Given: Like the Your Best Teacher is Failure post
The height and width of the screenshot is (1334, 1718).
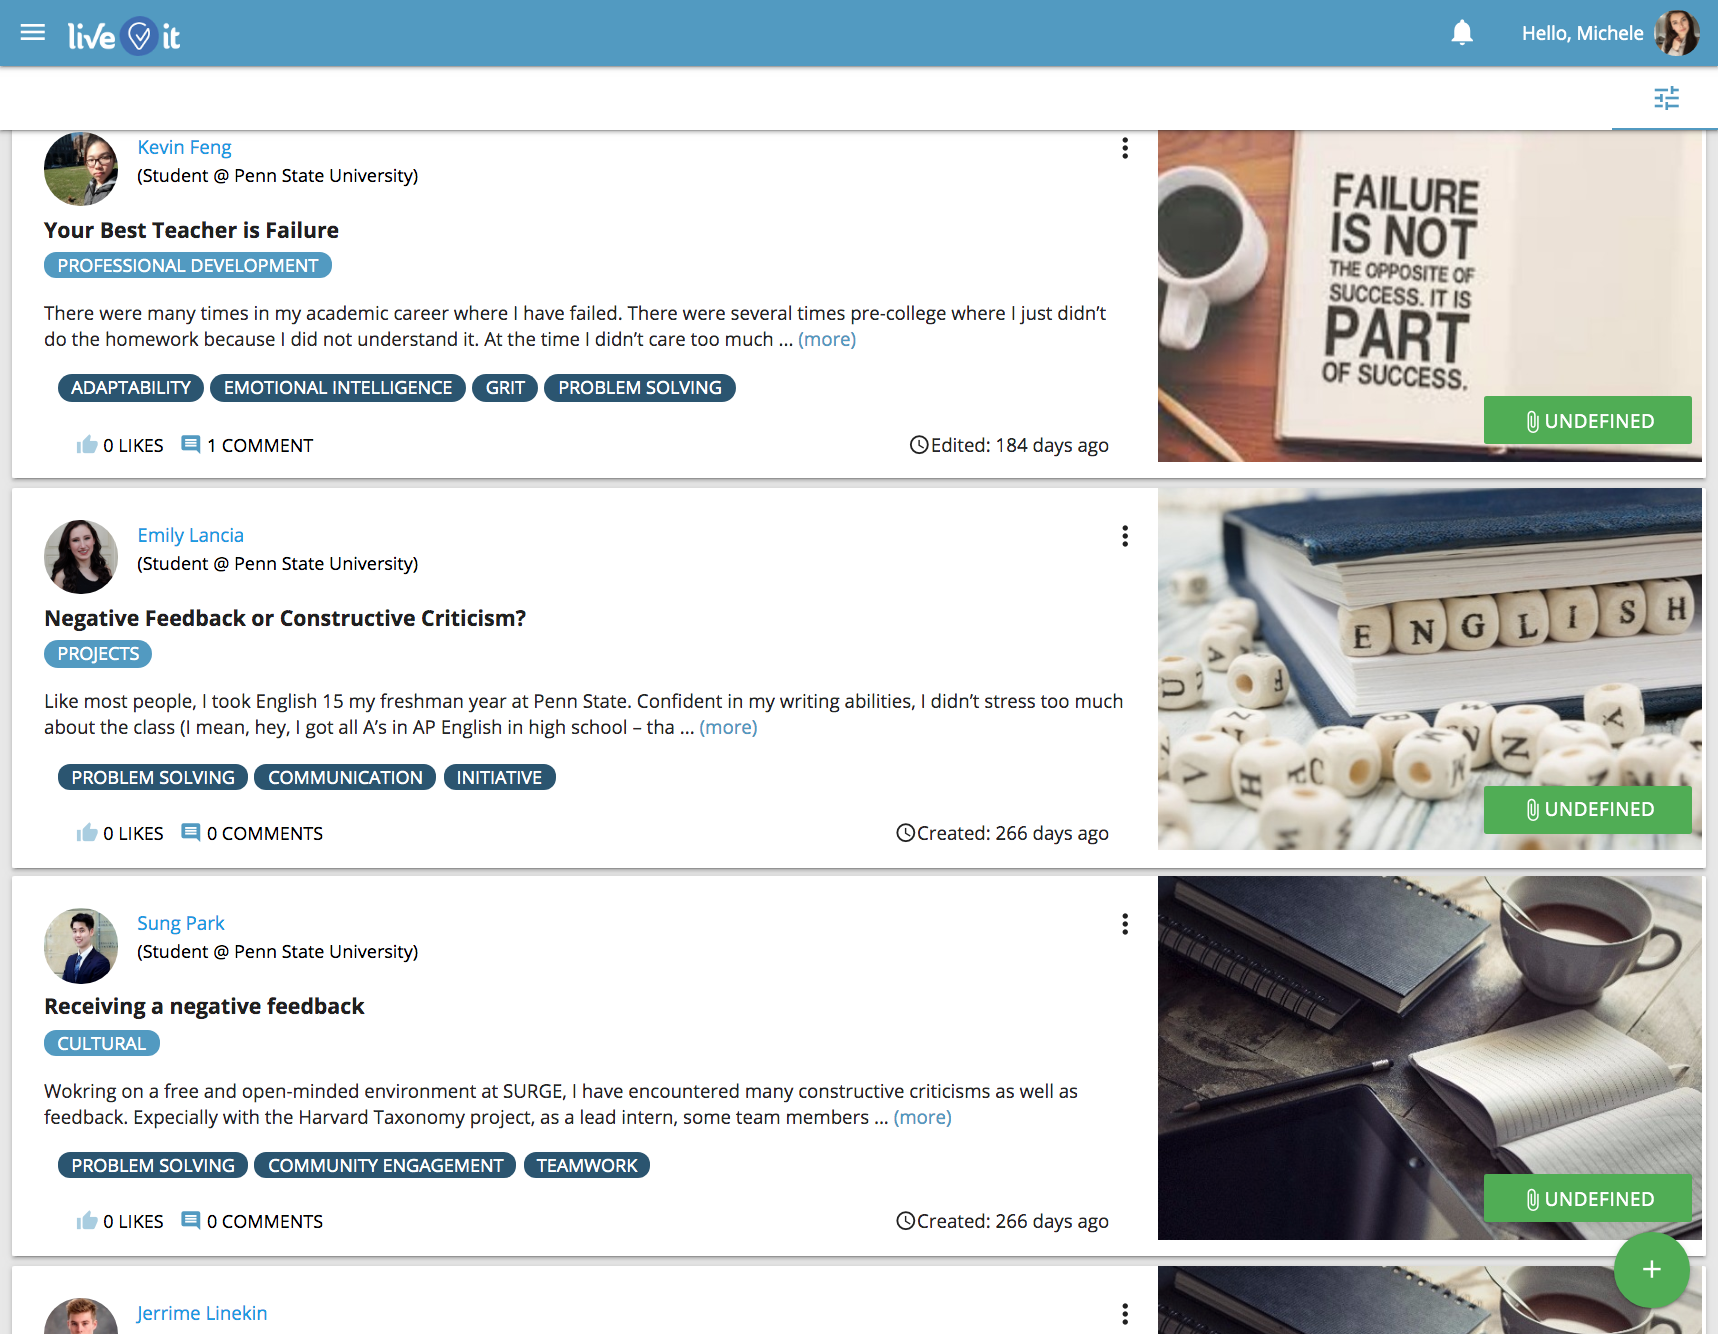Looking at the screenshot, I should pos(87,445).
